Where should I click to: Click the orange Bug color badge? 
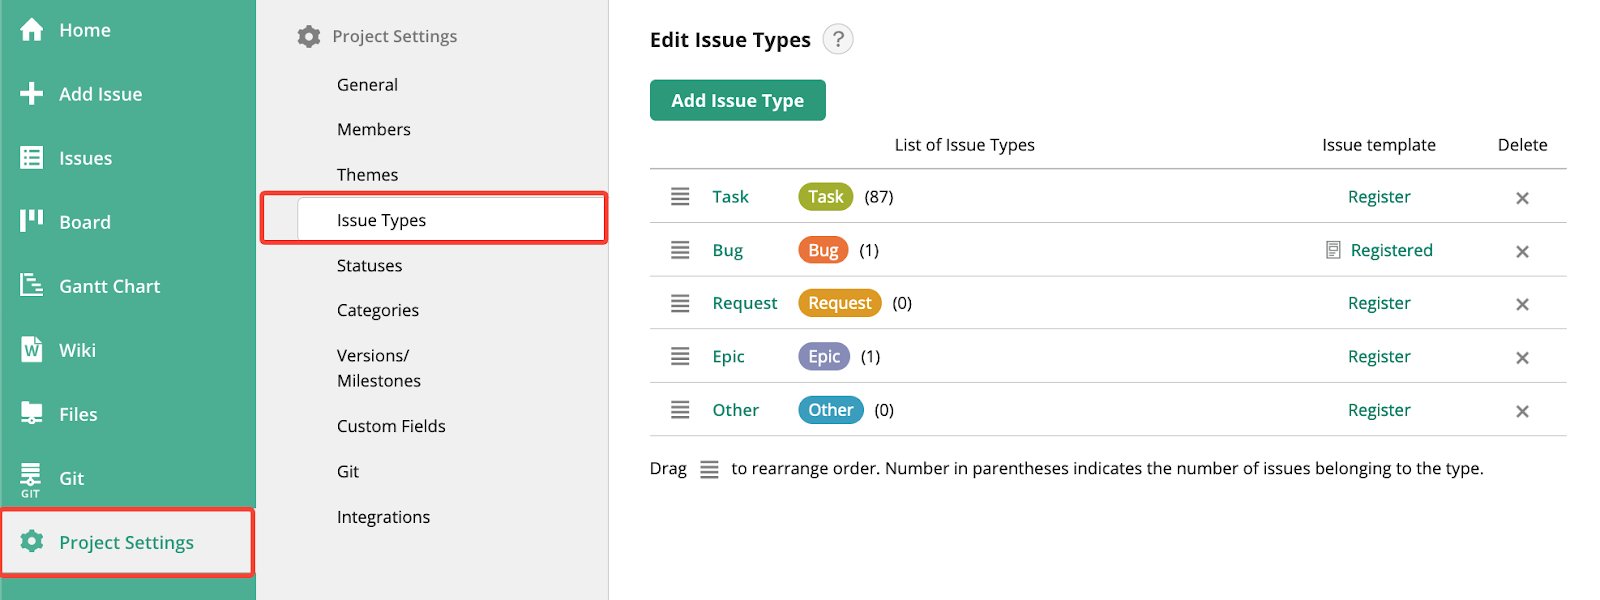[x=823, y=250]
